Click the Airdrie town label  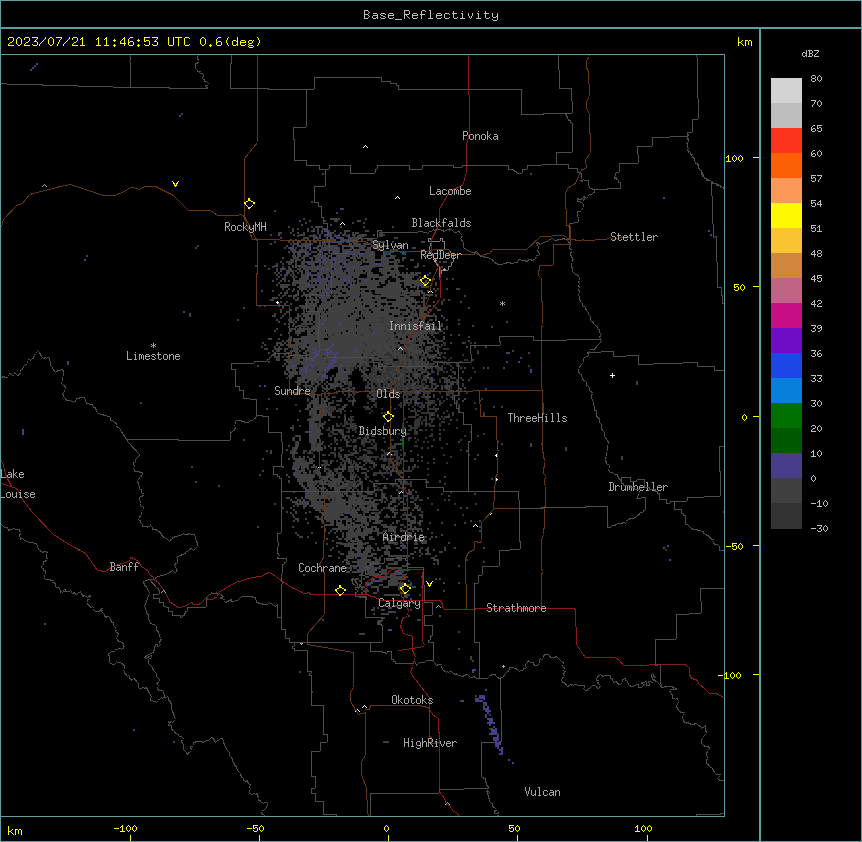coord(404,537)
